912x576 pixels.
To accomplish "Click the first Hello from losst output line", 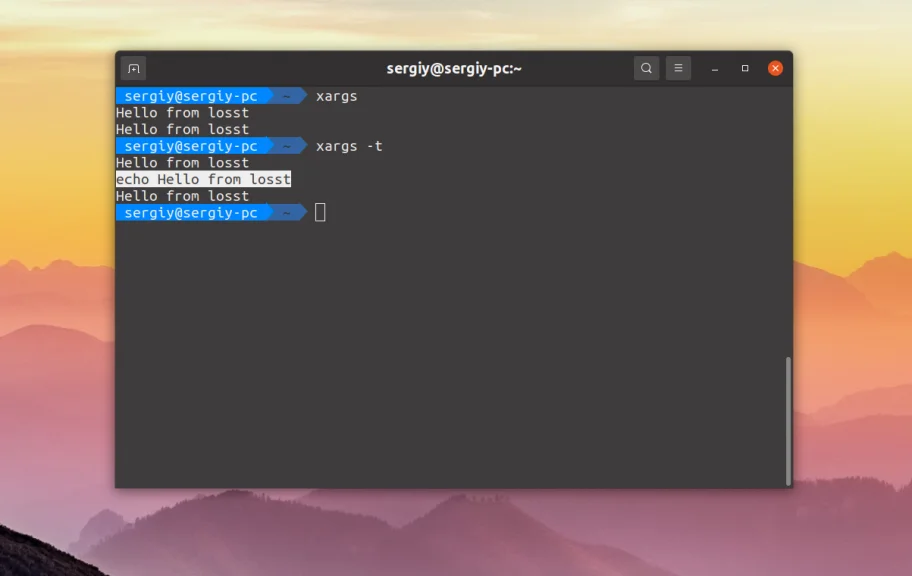I will (182, 112).
